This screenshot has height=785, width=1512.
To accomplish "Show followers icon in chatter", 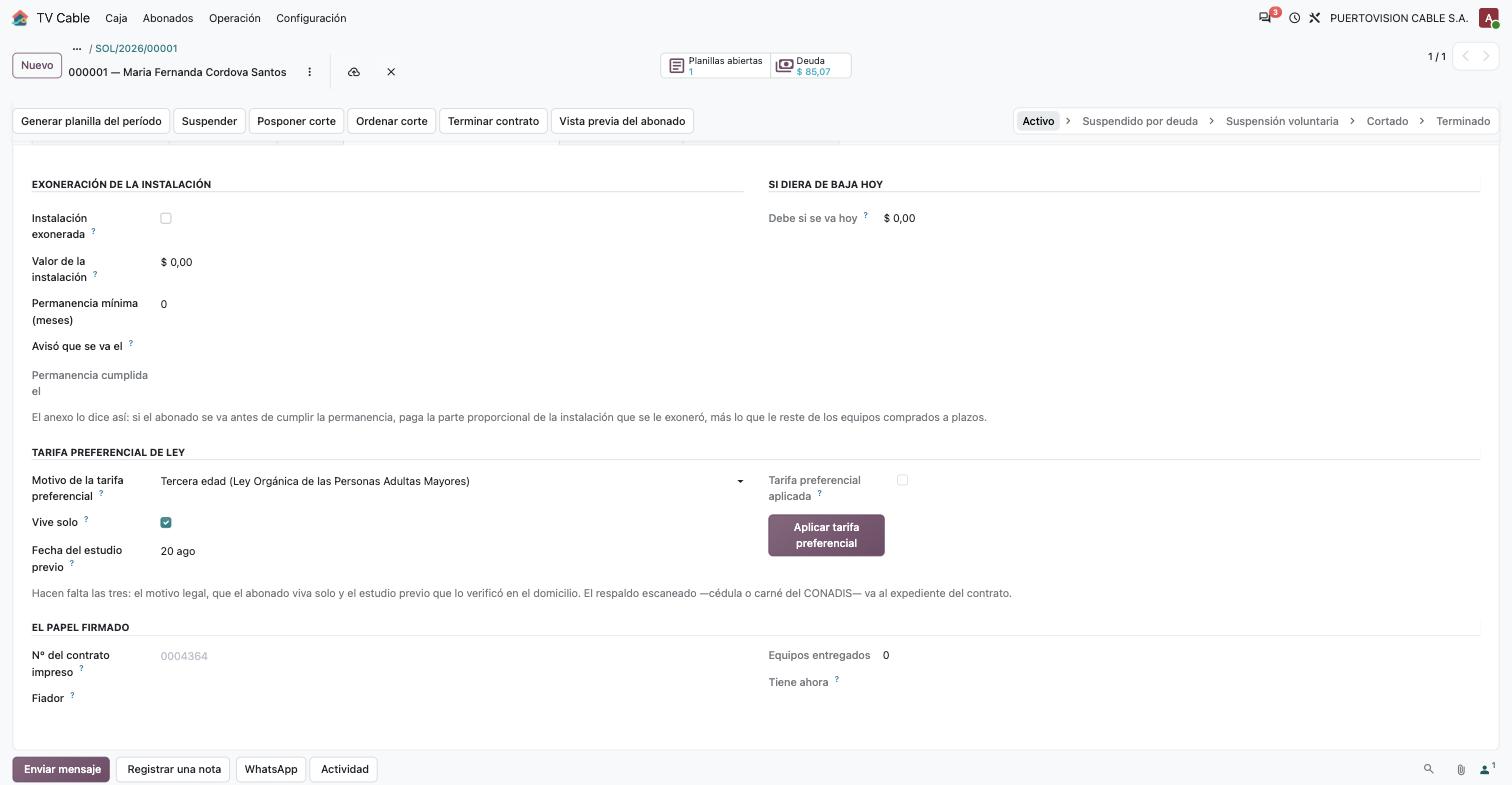I will click(1487, 769).
